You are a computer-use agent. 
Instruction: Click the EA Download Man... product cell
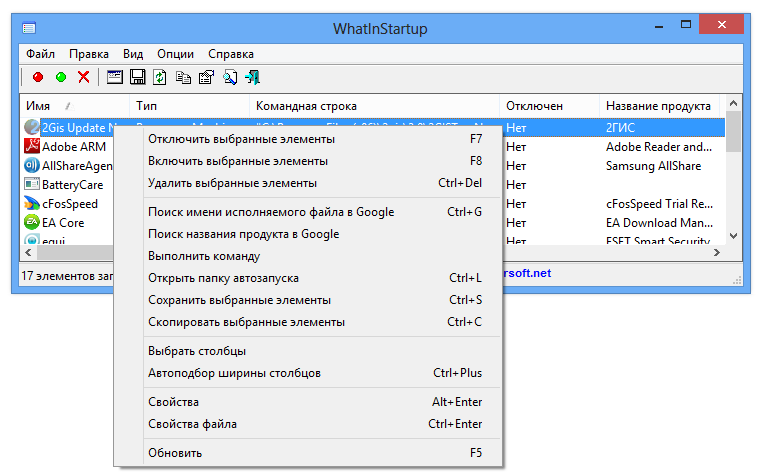pyautogui.click(x=659, y=223)
